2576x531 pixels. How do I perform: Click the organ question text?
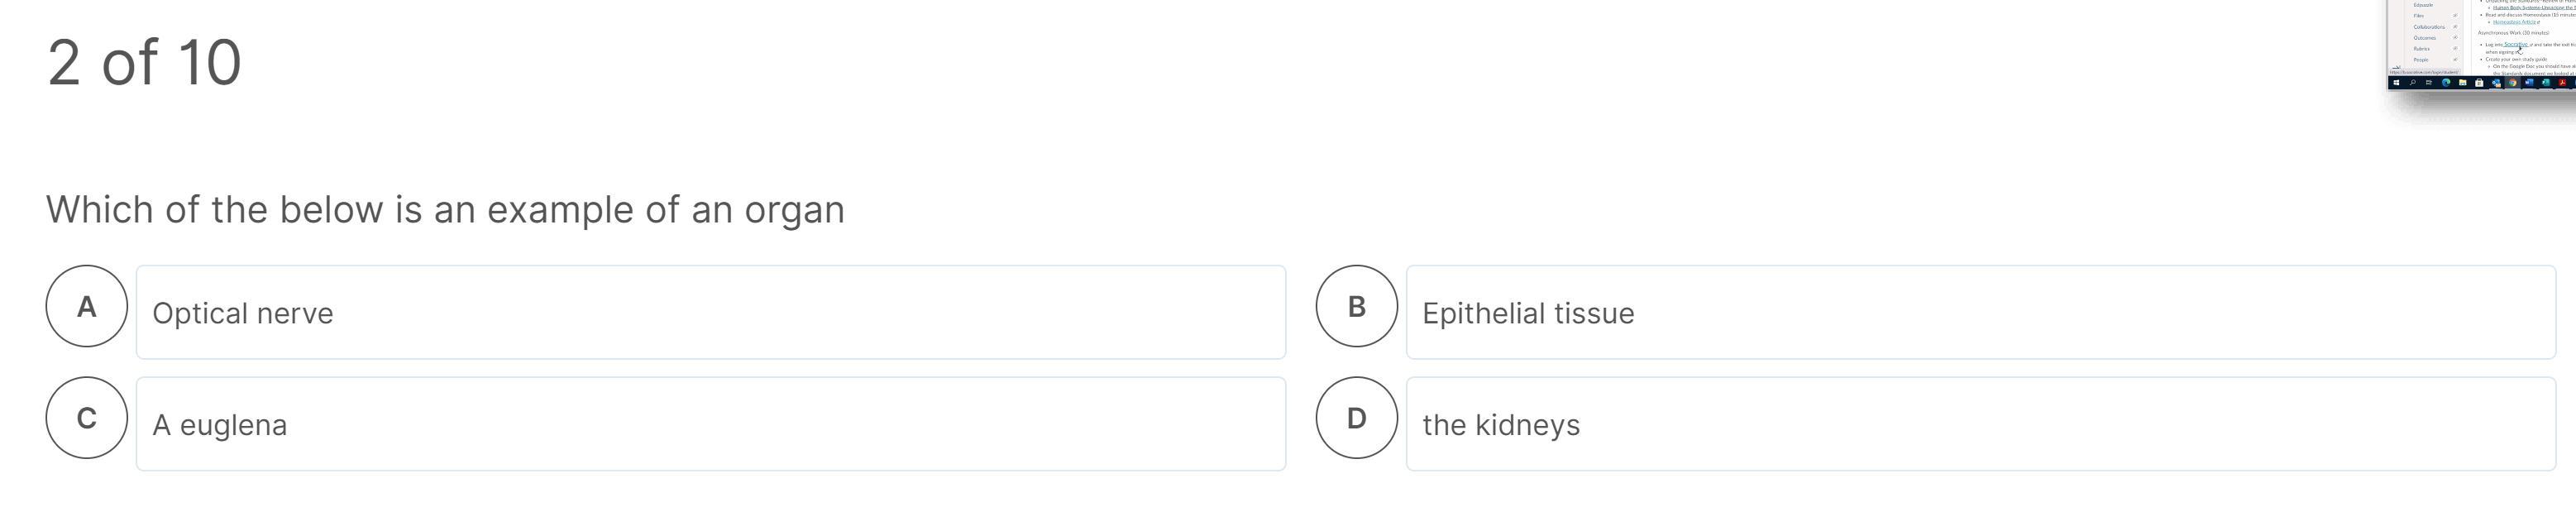coord(445,210)
